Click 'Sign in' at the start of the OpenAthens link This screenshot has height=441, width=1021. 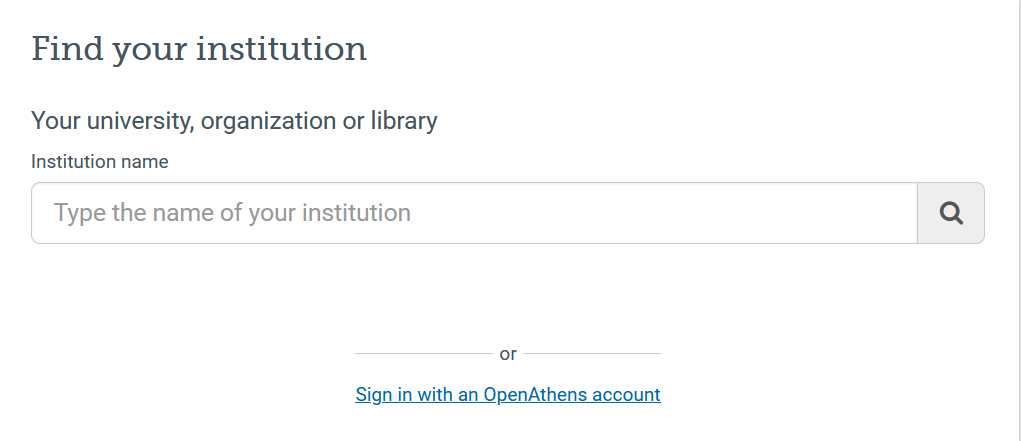click(x=383, y=394)
